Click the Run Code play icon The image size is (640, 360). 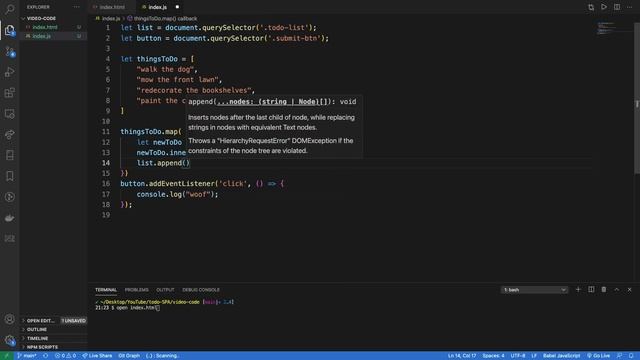click(604, 7)
